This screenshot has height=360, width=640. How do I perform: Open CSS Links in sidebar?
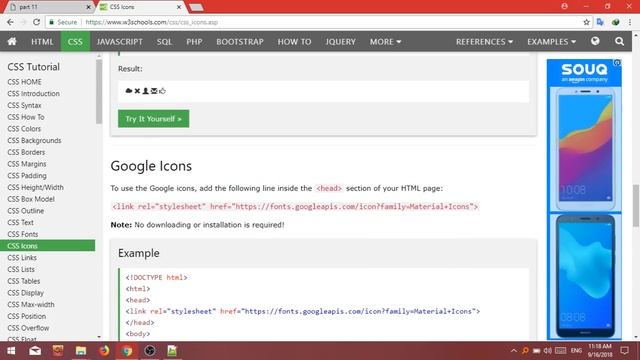22,258
